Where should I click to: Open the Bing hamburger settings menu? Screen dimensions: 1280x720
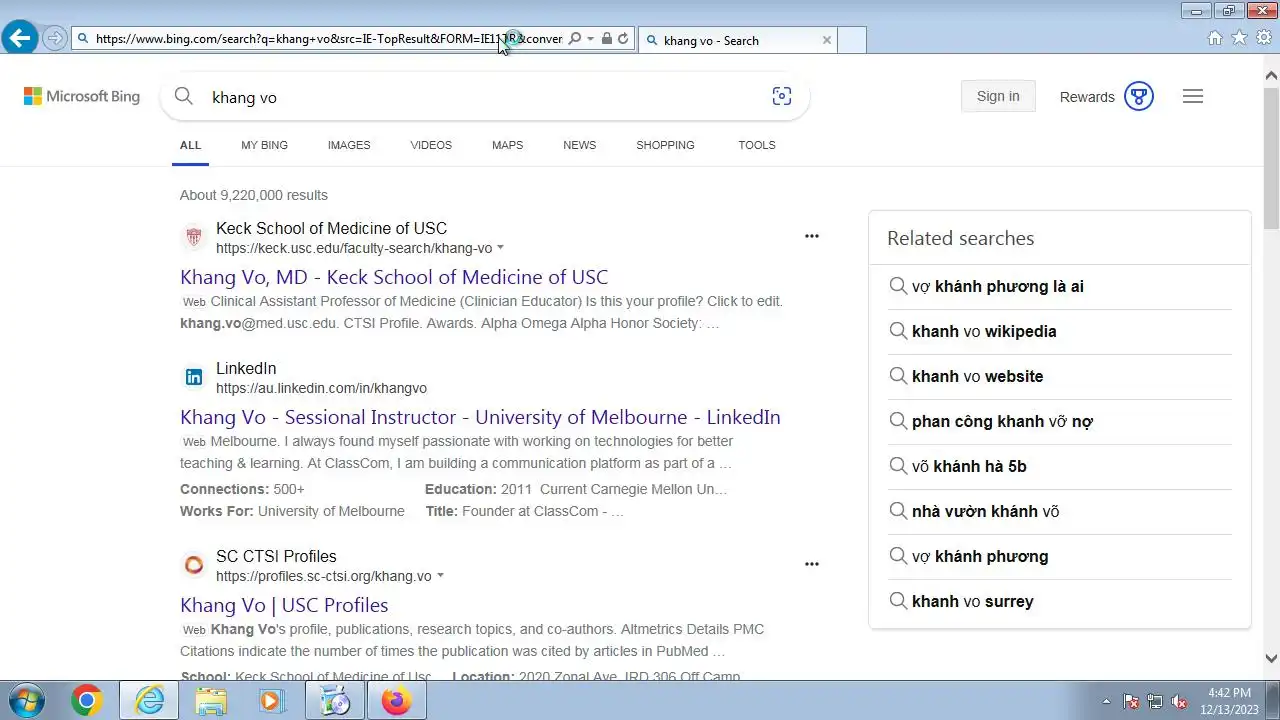[1193, 96]
